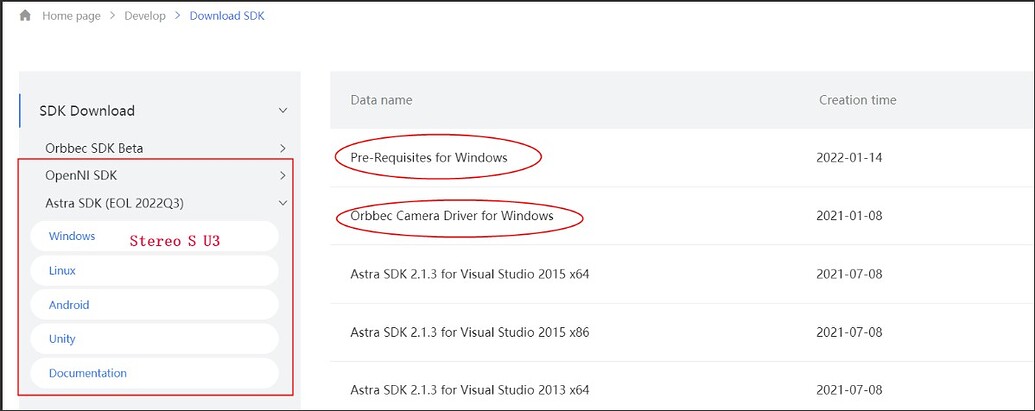Collapse Astra SDK (EOL 2022Q3) chevron

[283, 203]
